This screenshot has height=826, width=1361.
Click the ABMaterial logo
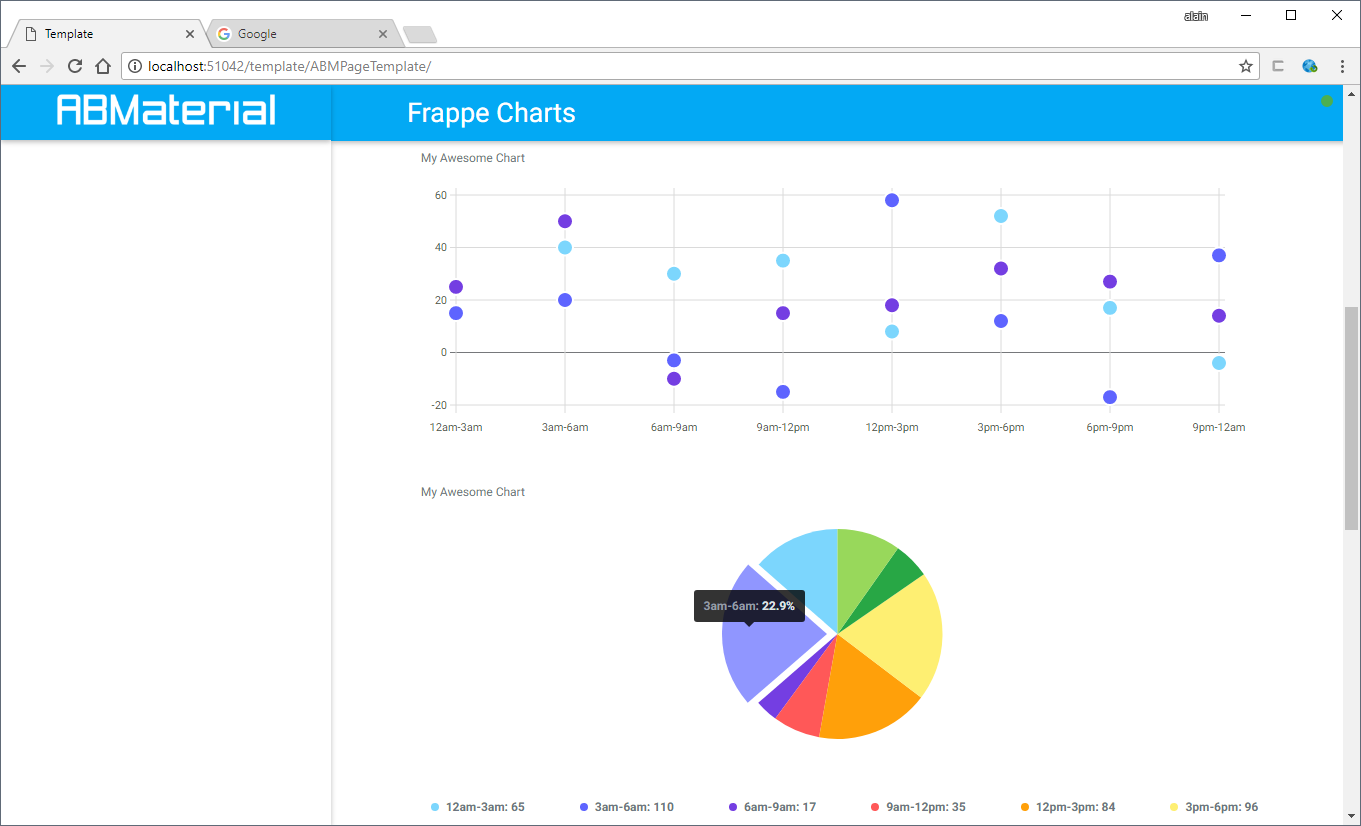coord(166,110)
